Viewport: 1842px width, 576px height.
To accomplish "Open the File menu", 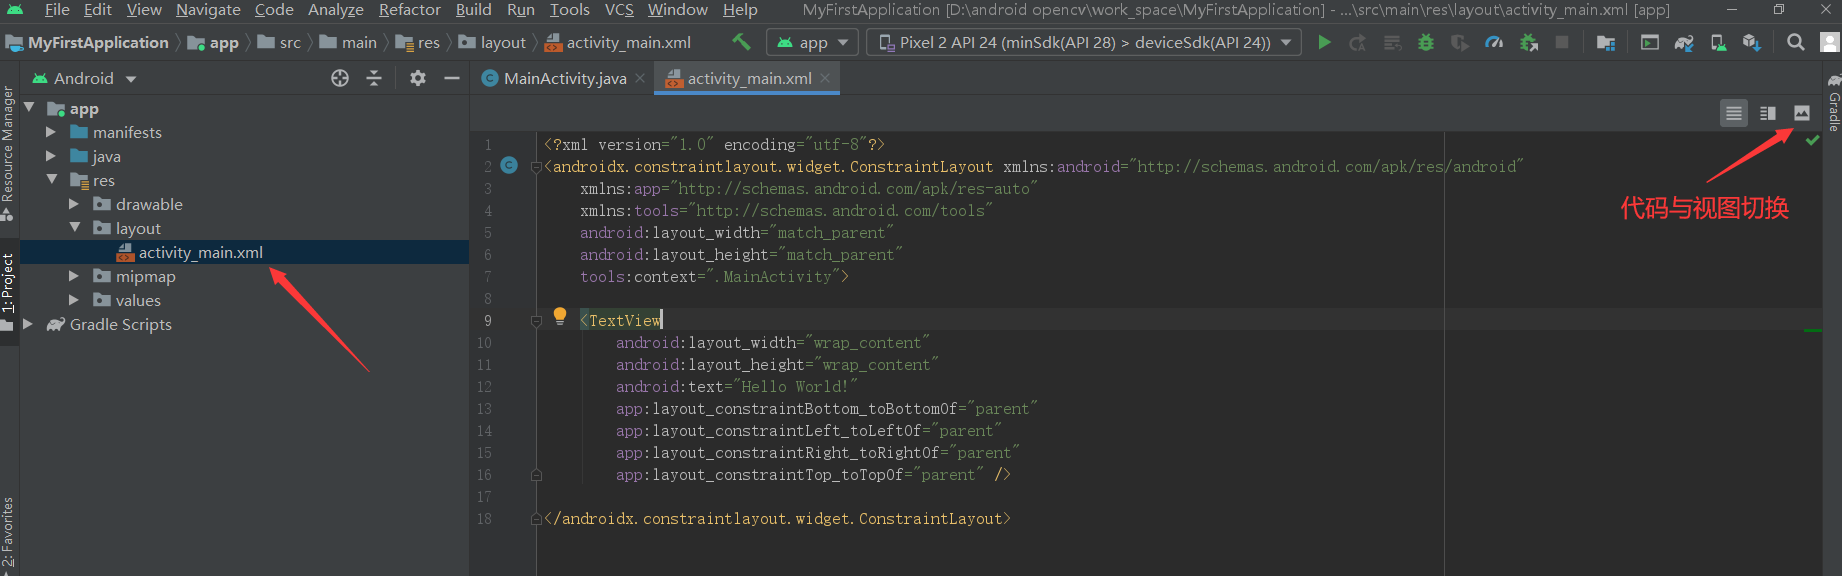I will click(57, 10).
